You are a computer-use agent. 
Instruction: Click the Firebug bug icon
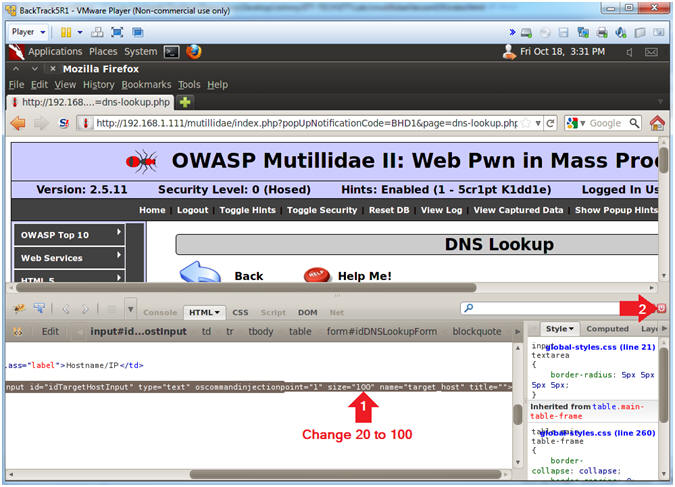click(19, 308)
